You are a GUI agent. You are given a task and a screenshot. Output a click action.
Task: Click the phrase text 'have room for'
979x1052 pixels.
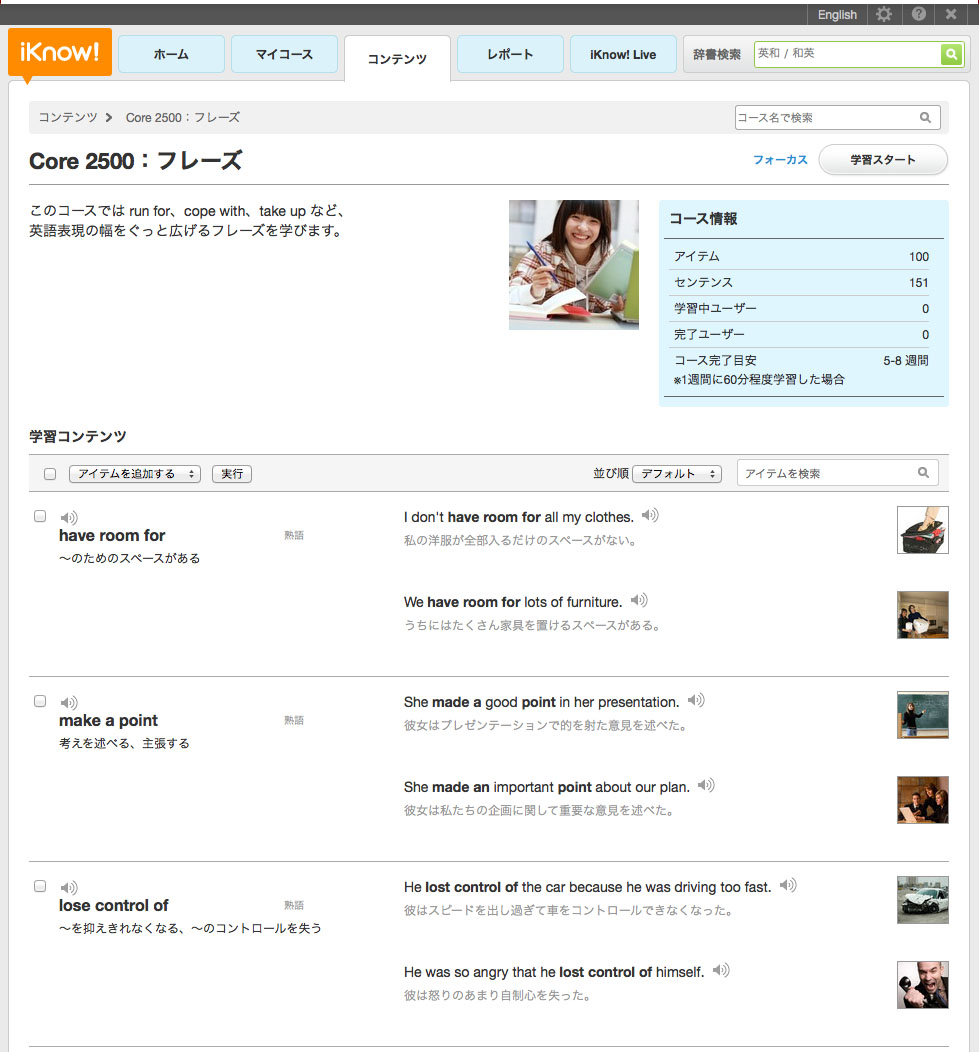click(112, 535)
